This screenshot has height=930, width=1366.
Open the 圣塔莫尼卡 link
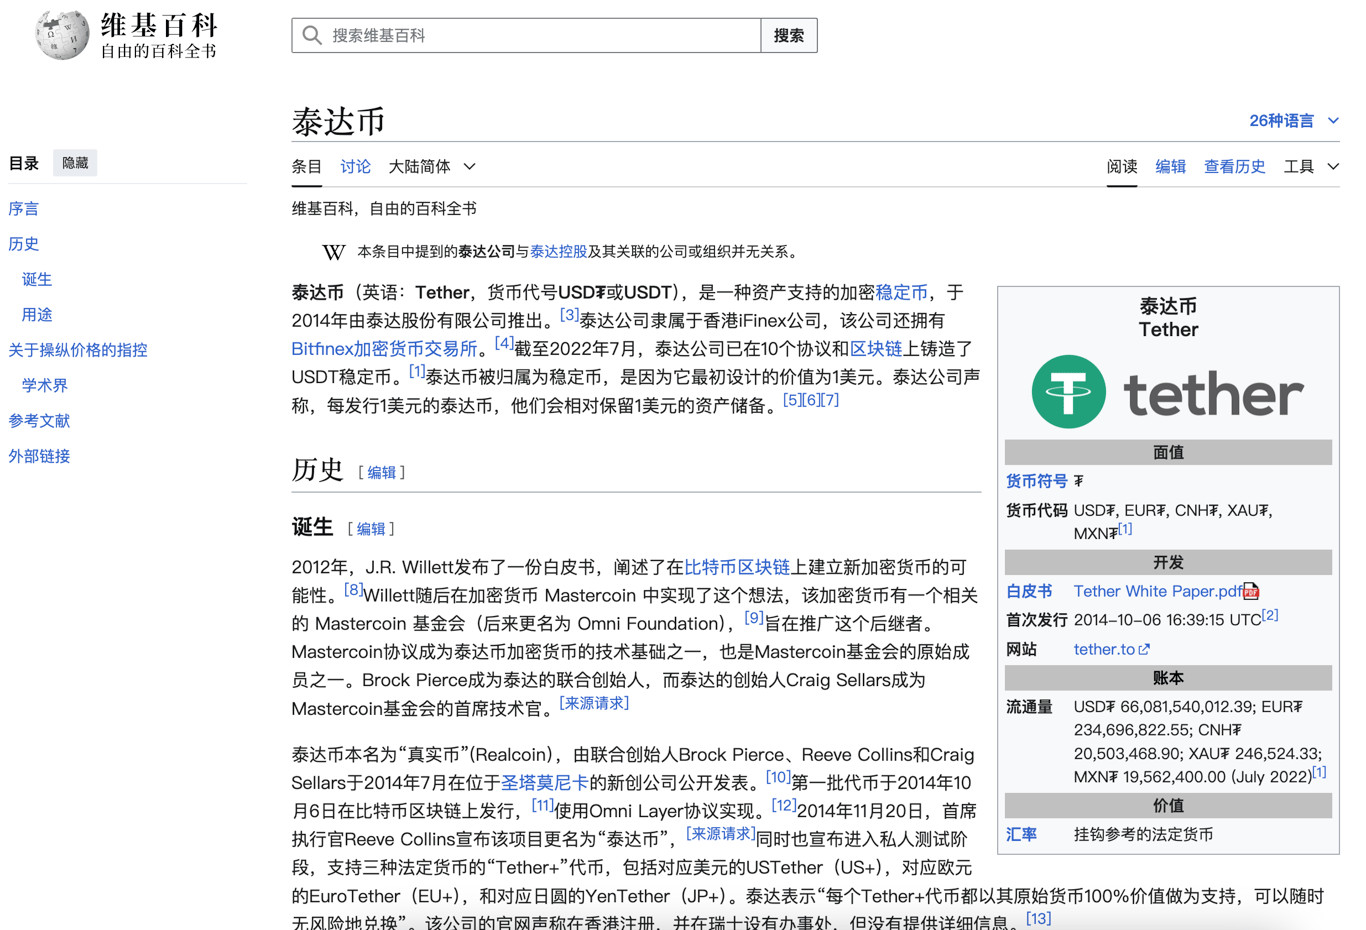545,783
